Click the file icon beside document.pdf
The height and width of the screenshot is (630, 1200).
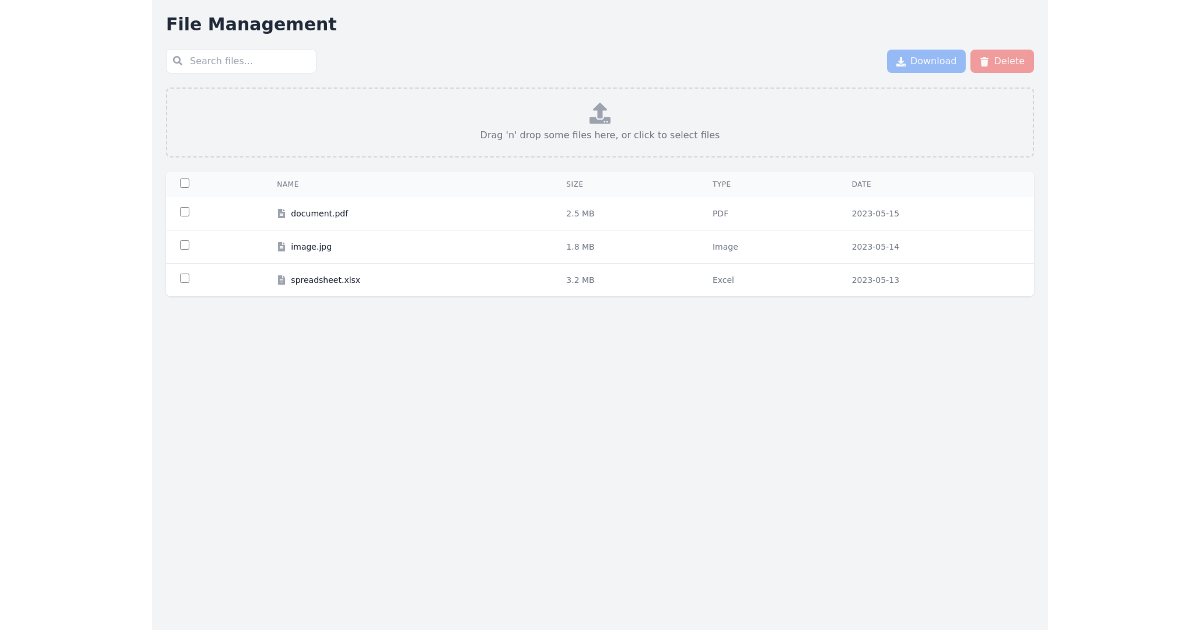281,214
